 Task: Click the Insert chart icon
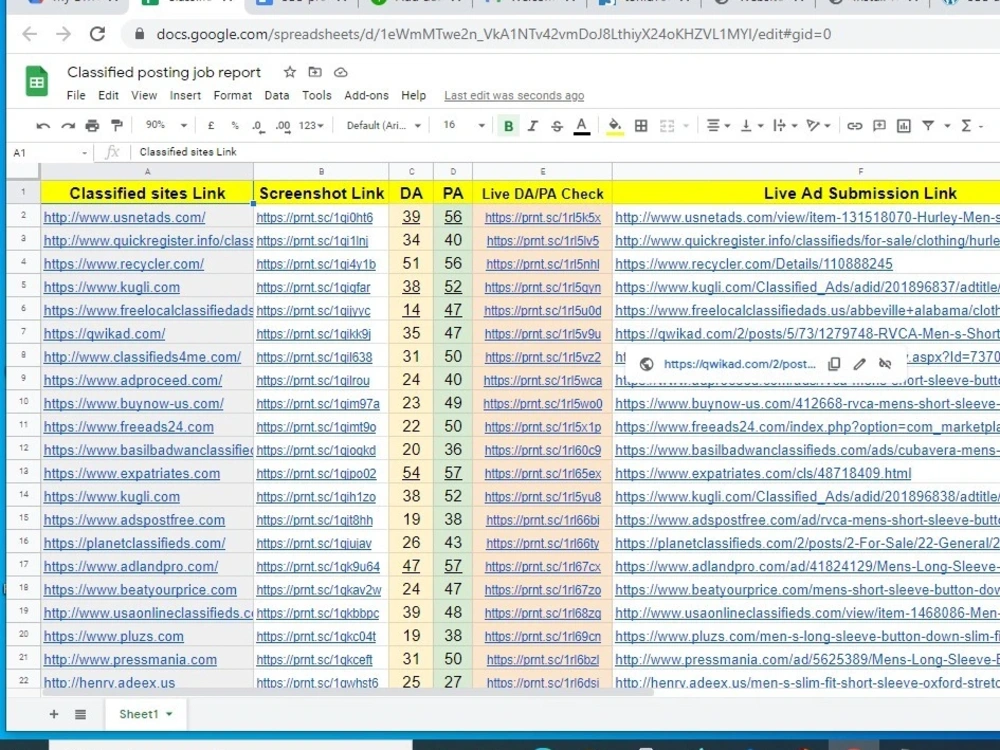[x=904, y=126]
